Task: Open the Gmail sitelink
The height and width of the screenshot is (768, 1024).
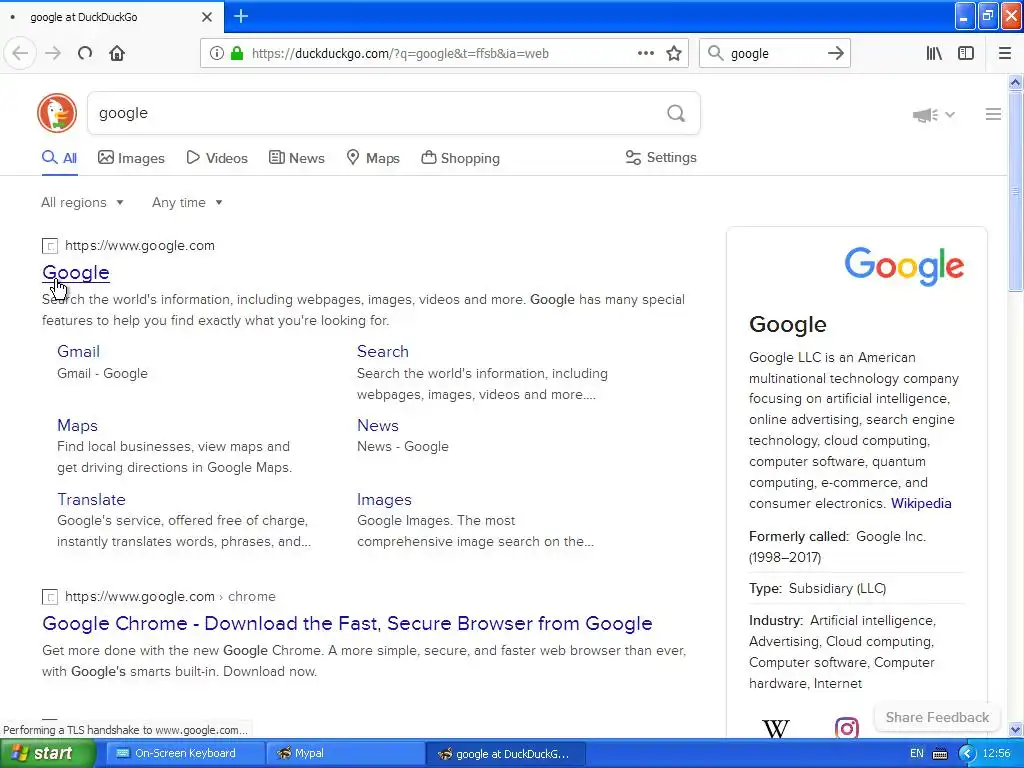Action: pyautogui.click(x=78, y=351)
